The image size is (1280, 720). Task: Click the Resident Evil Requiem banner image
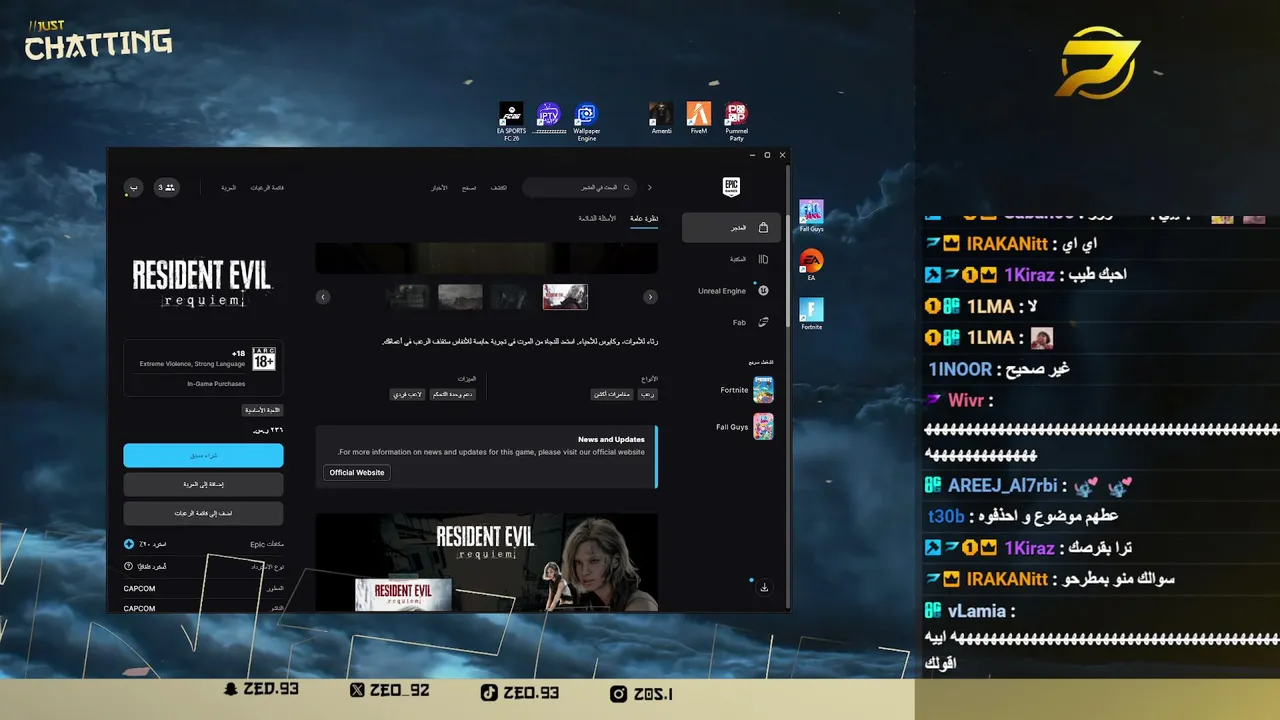click(x=487, y=562)
